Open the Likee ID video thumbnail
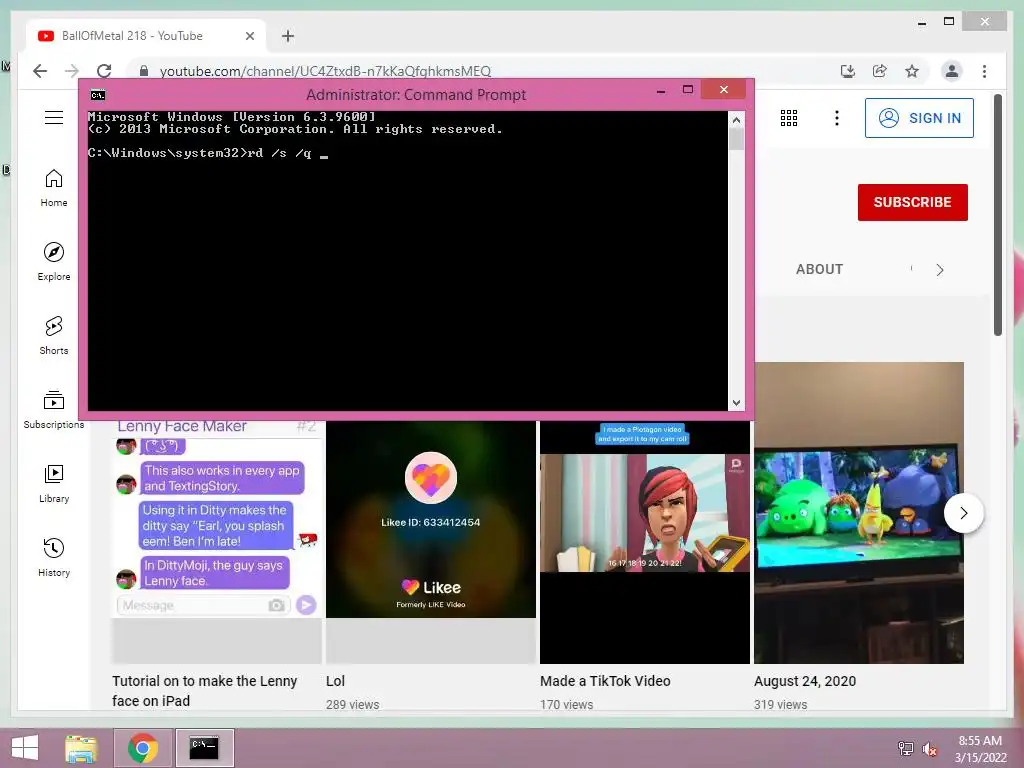1024x768 pixels. 431,542
